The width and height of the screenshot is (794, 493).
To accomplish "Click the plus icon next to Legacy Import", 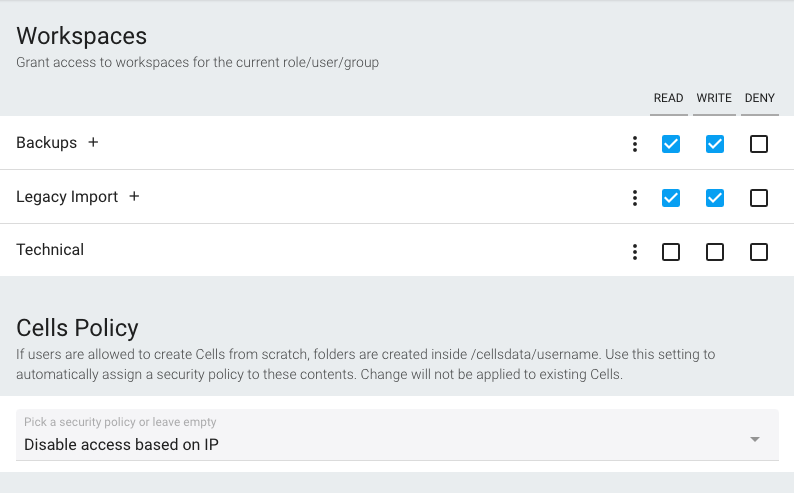I will pos(134,196).
